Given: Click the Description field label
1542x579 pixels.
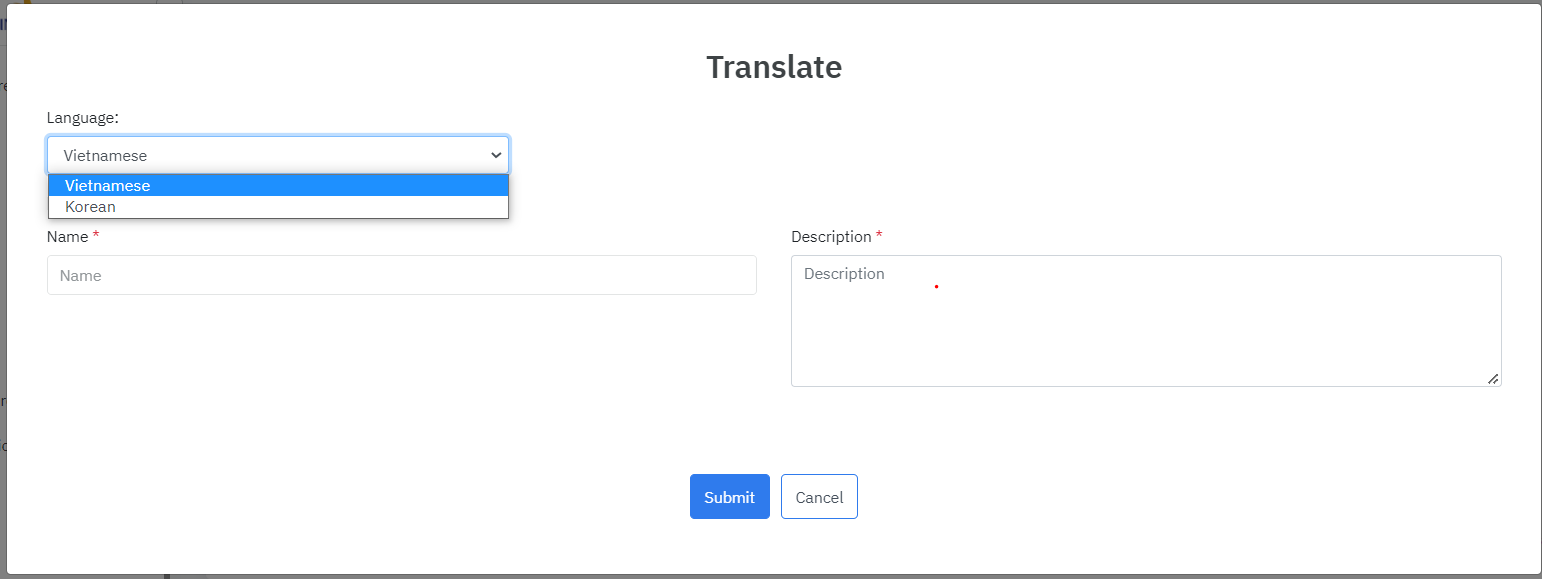Looking at the screenshot, I should (831, 237).
